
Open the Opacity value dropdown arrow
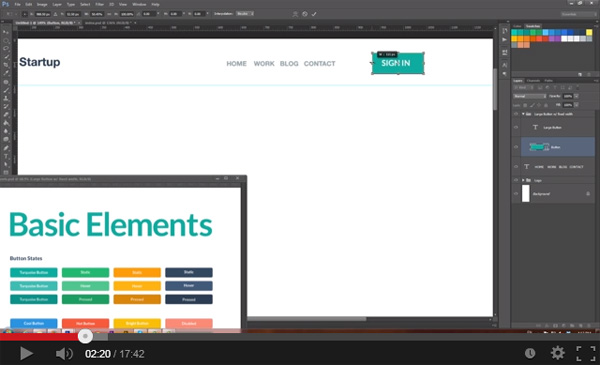click(x=576, y=96)
